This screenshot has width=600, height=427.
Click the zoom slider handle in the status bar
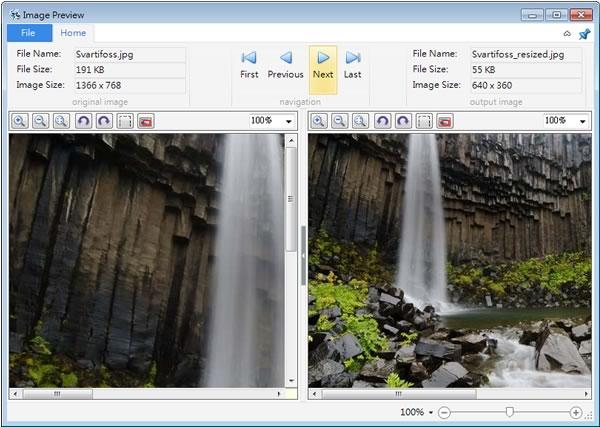pyautogui.click(x=509, y=412)
